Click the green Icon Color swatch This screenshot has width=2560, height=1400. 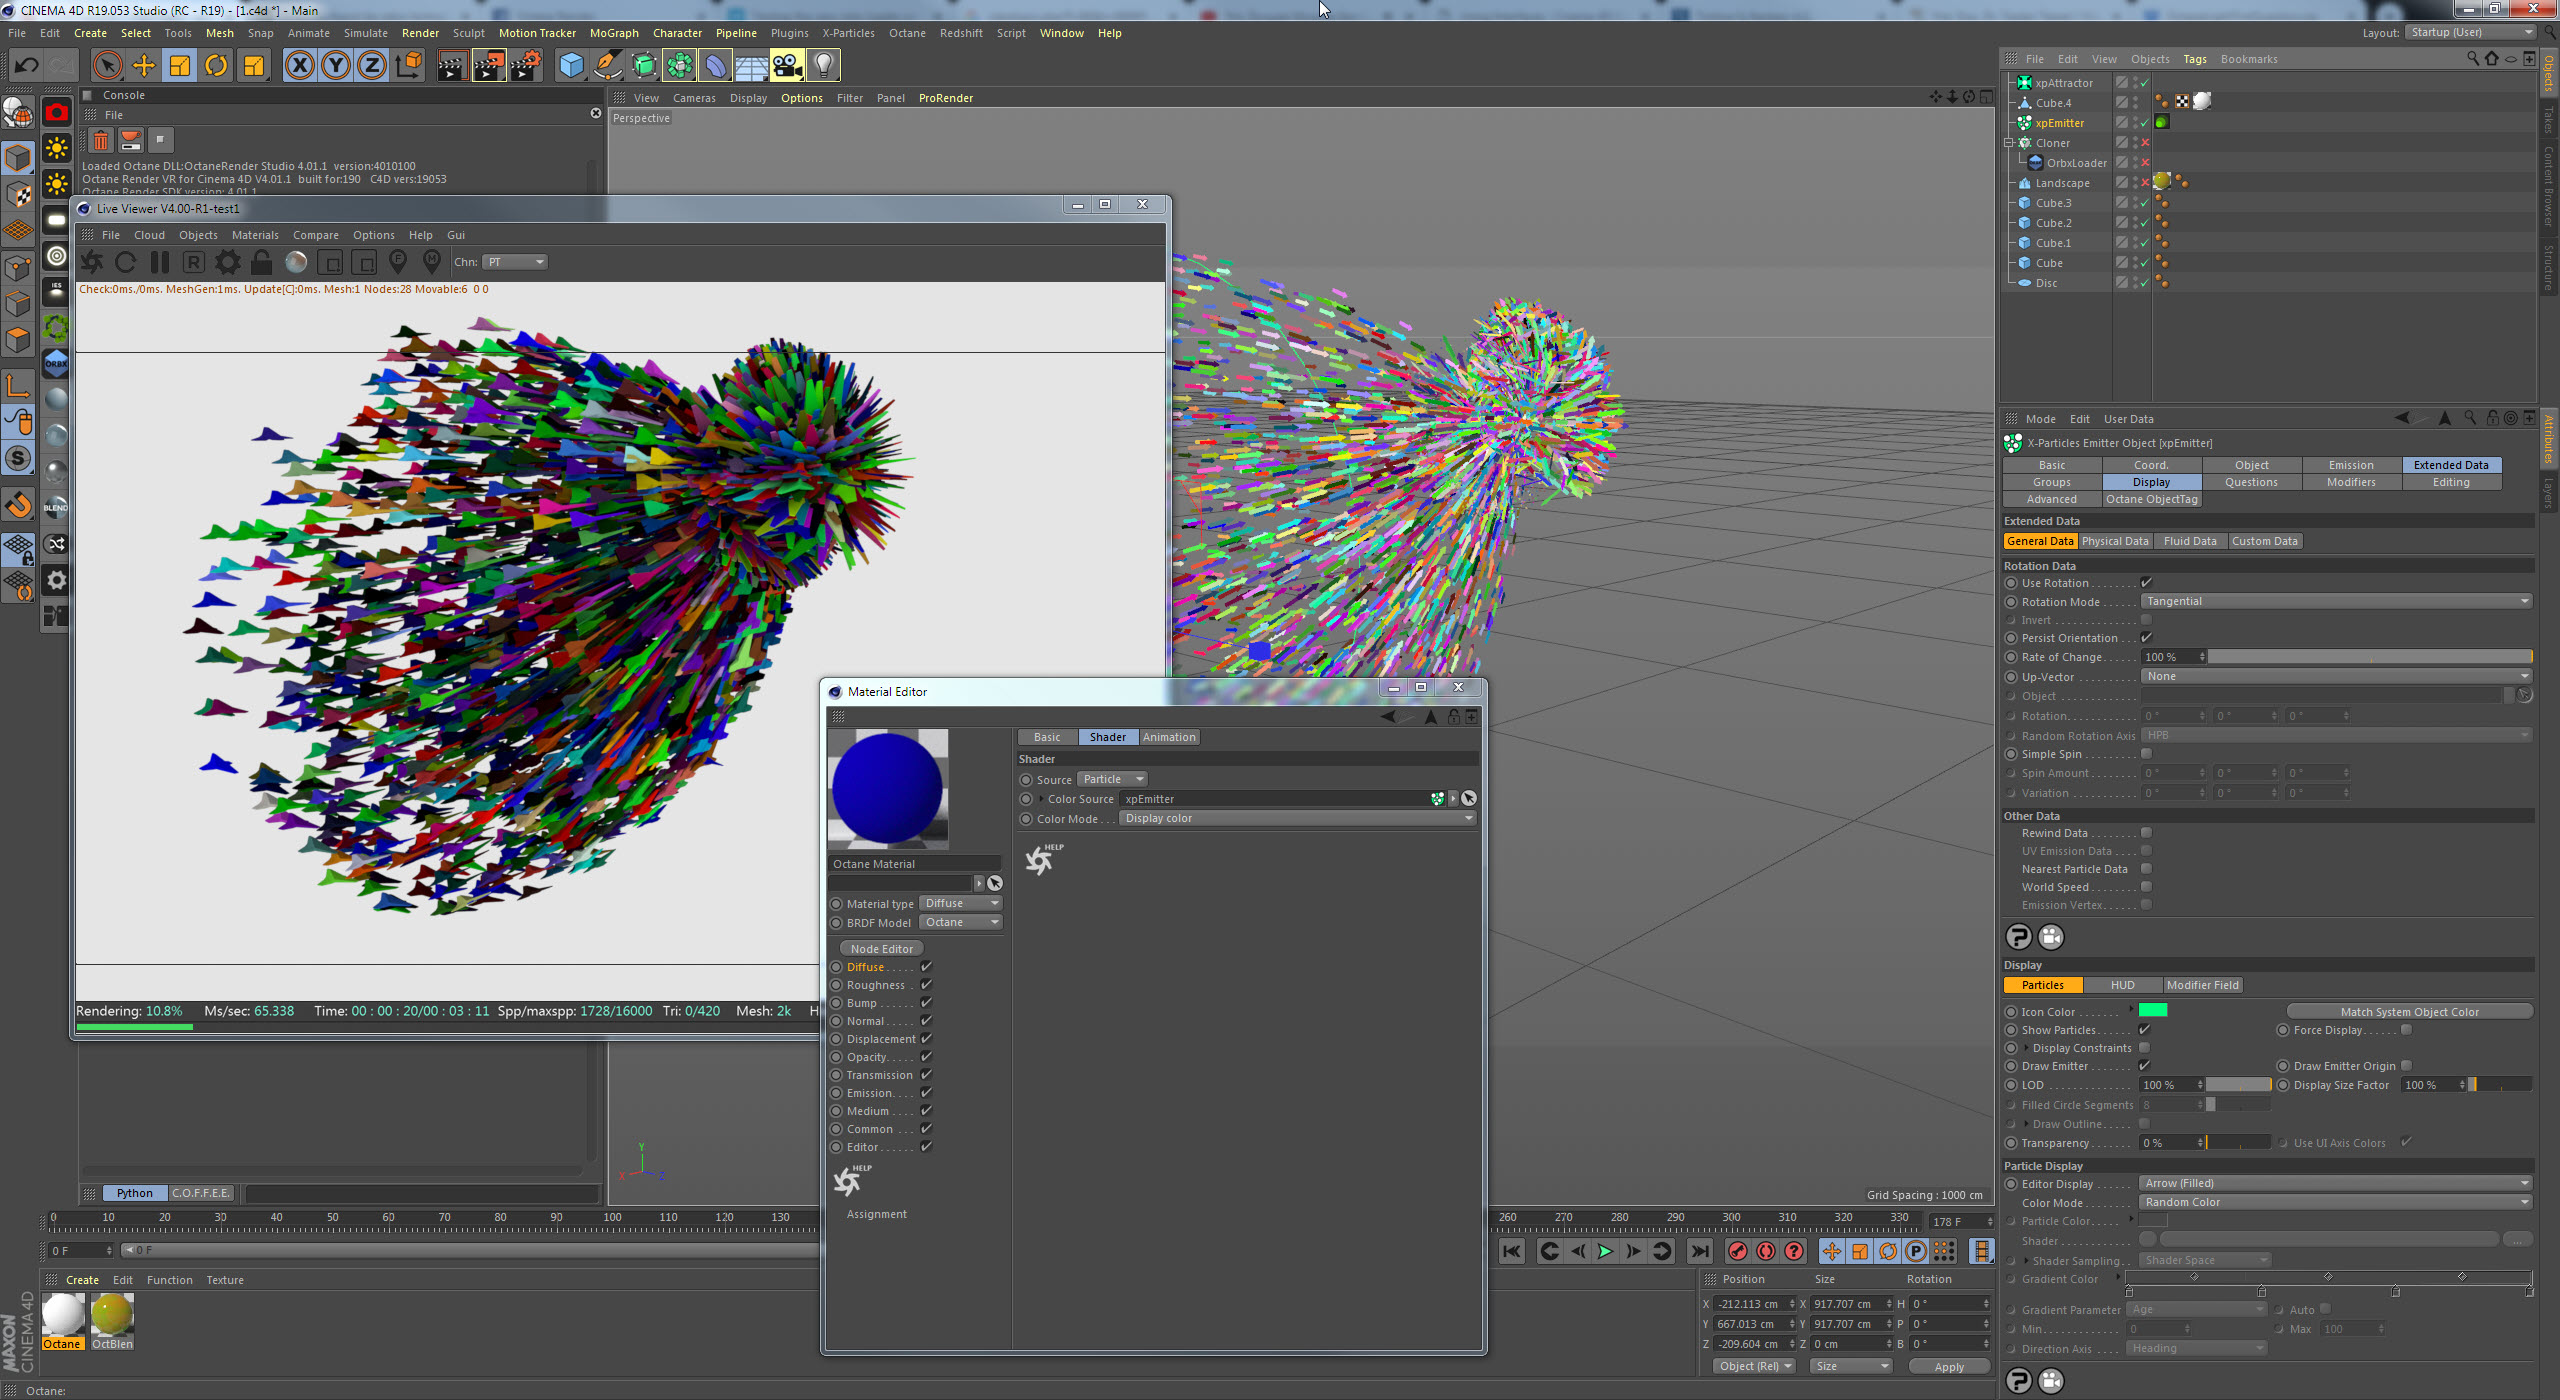coord(2153,1010)
